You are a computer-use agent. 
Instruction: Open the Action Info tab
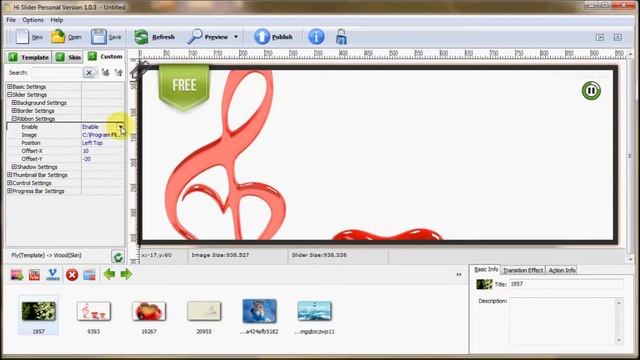click(x=562, y=270)
